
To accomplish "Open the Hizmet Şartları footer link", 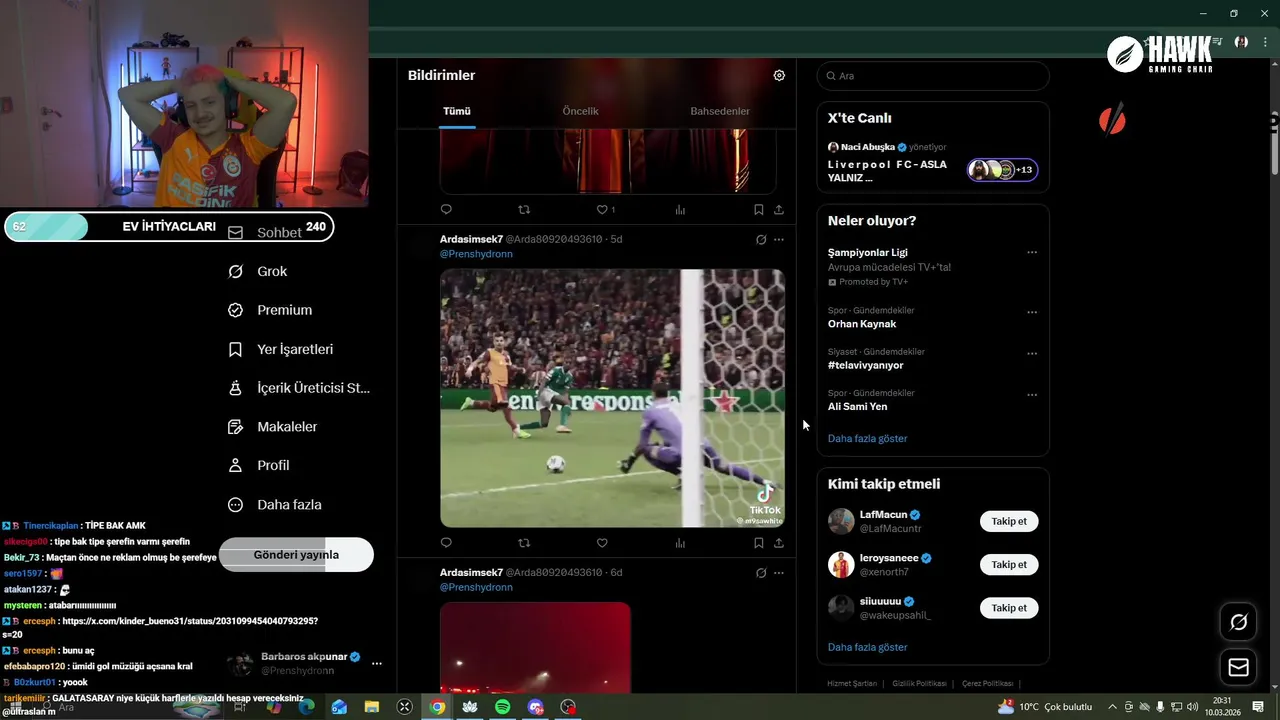I will (852, 683).
